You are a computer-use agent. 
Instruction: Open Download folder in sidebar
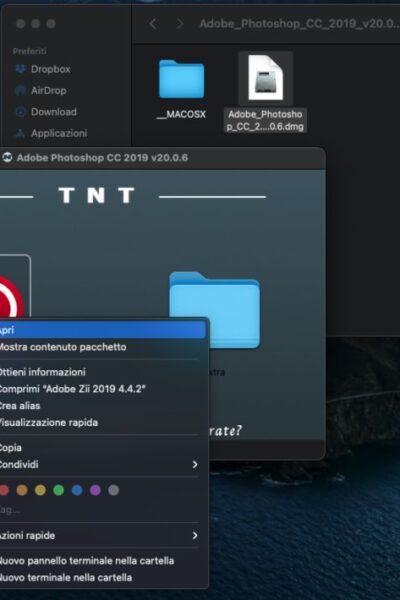[54, 112]
